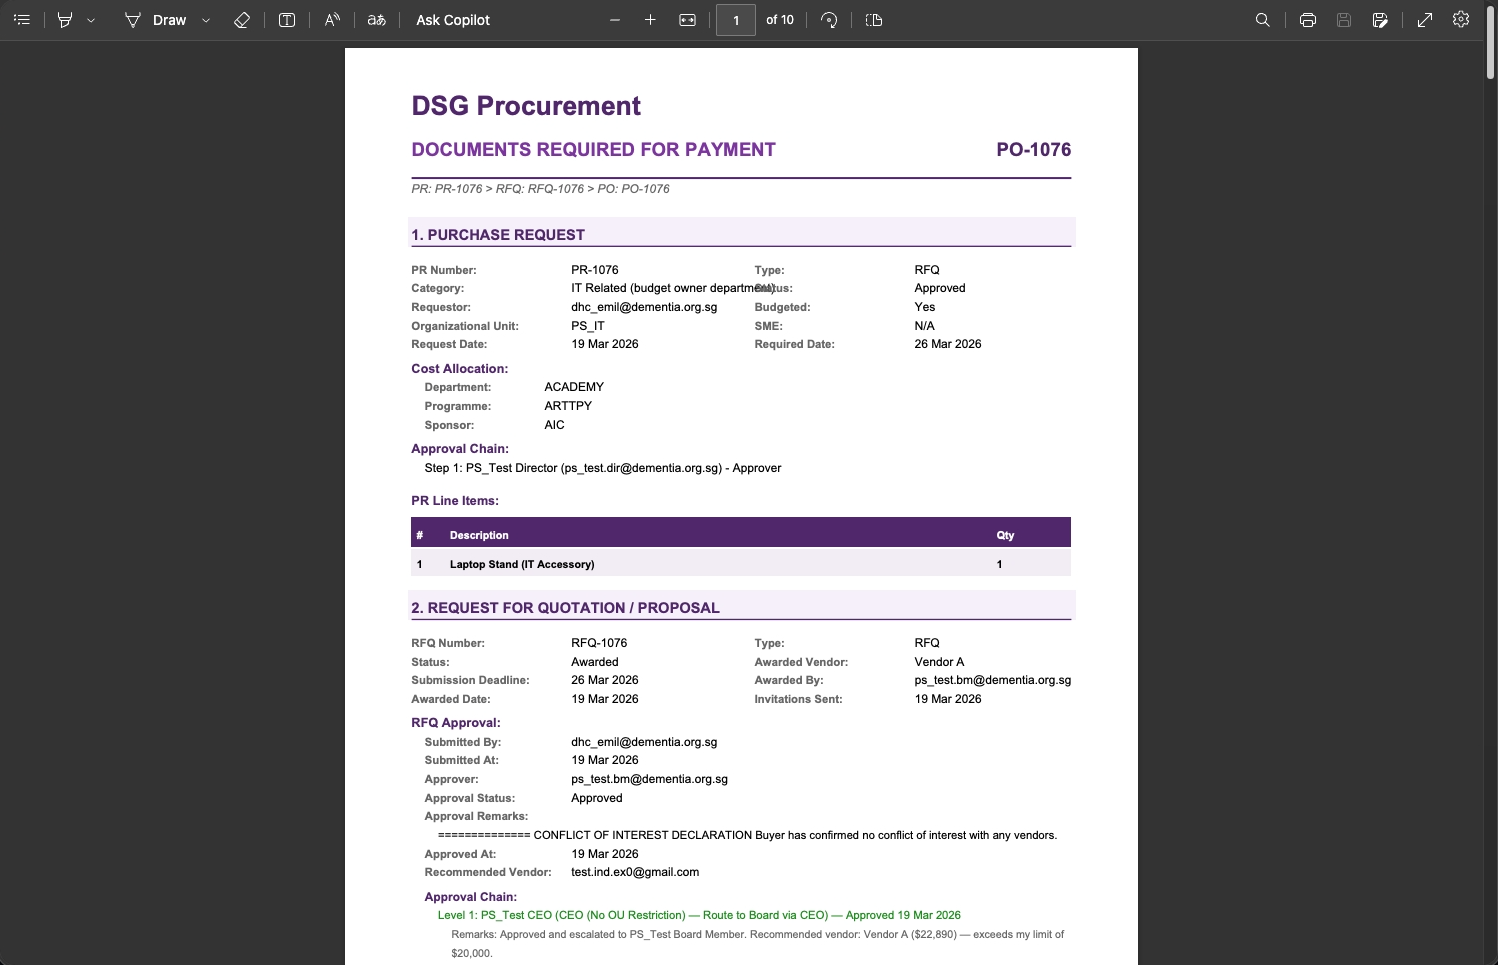Click the 'Laptop Stand (IT Accessory)' row
Screen dimensions: 1498x965
741,564
